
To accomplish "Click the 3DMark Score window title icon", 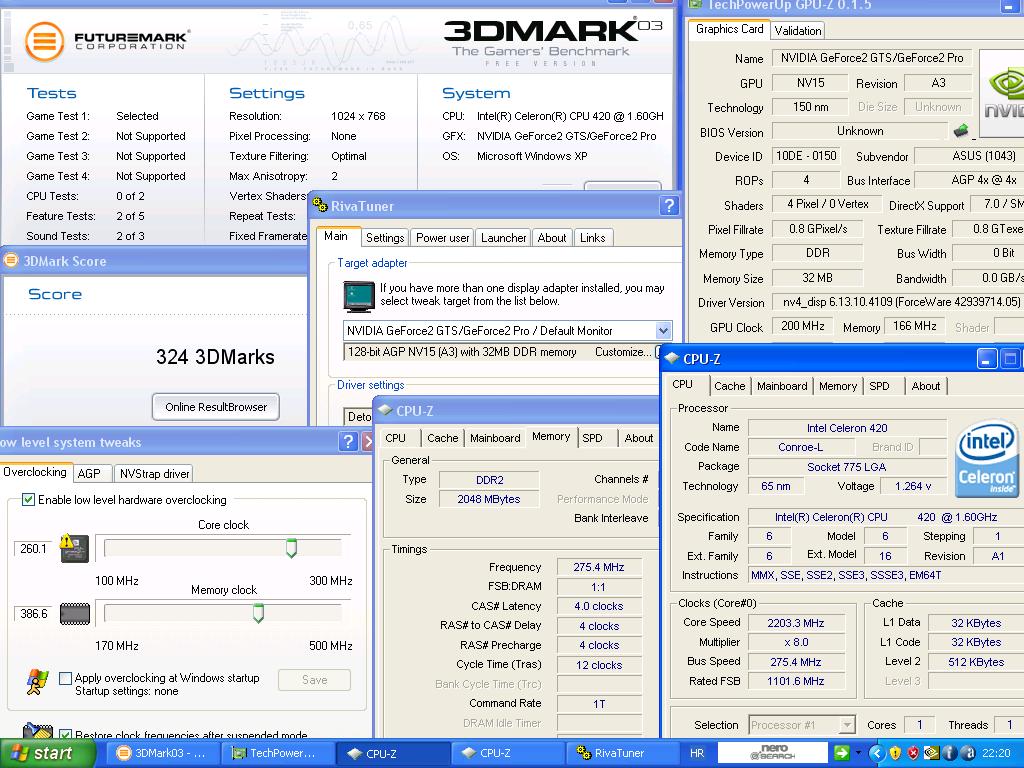I will tap(10, 261).
